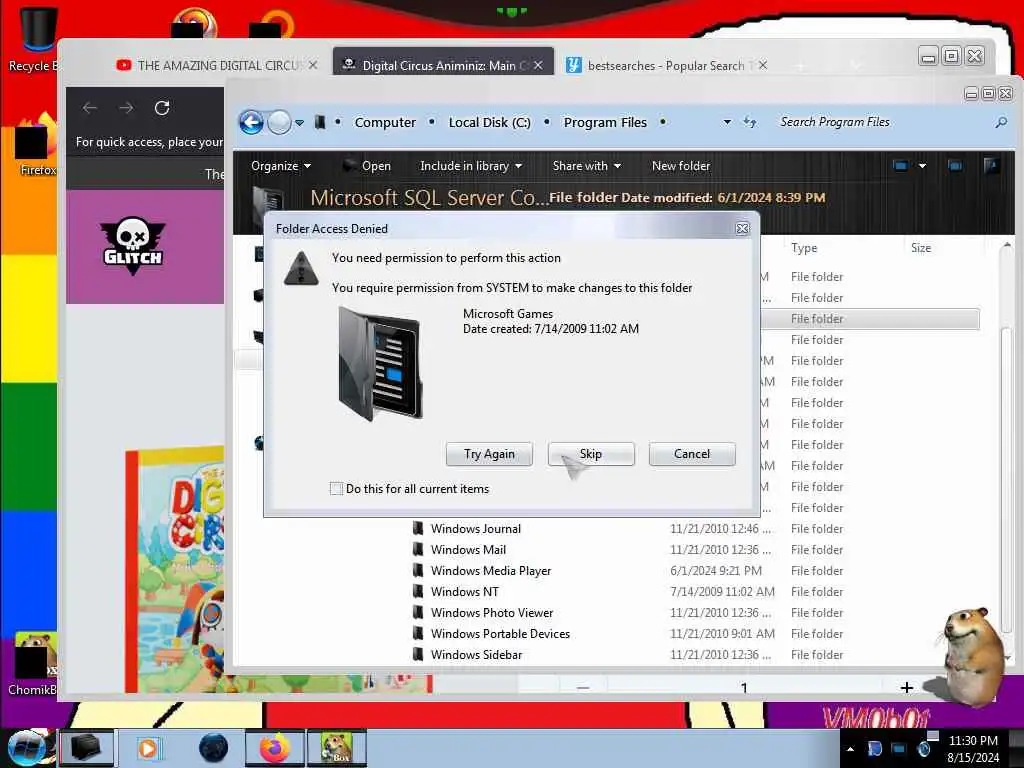Click the hamster desktop gadget

click(971, 656)
